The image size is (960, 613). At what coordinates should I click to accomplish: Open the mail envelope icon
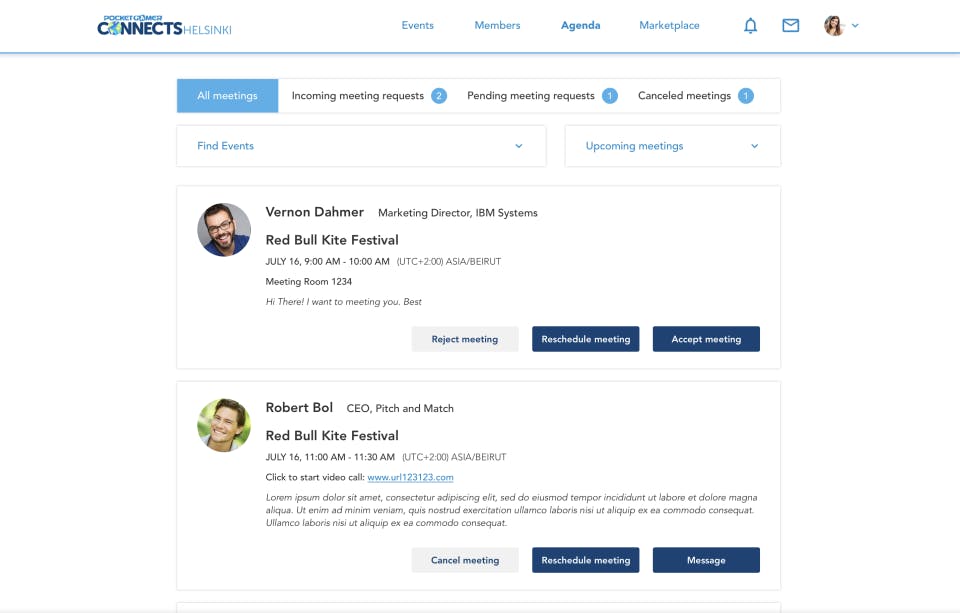790,26
